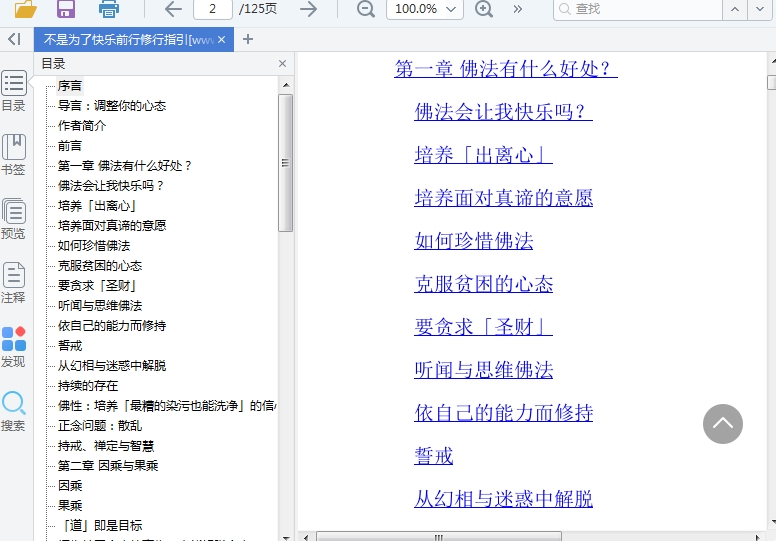The image size is (776, 541).
Task: Select 持戒、禅定与智慧 in the outline
Action: pos(106,446)
